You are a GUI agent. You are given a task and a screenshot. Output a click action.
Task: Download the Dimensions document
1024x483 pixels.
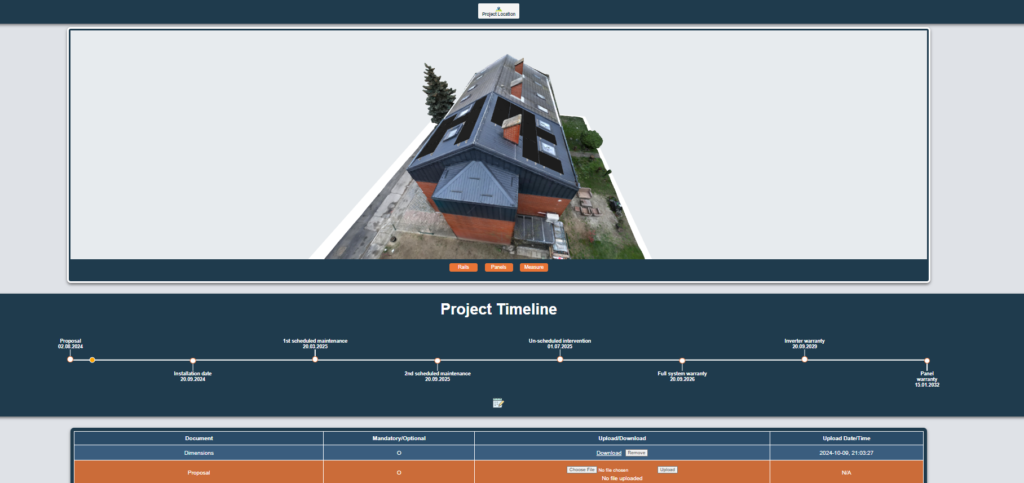609,453
